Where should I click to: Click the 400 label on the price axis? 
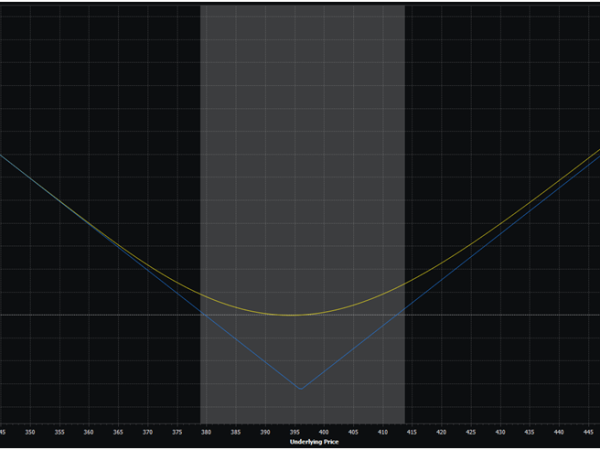point(323,432)
